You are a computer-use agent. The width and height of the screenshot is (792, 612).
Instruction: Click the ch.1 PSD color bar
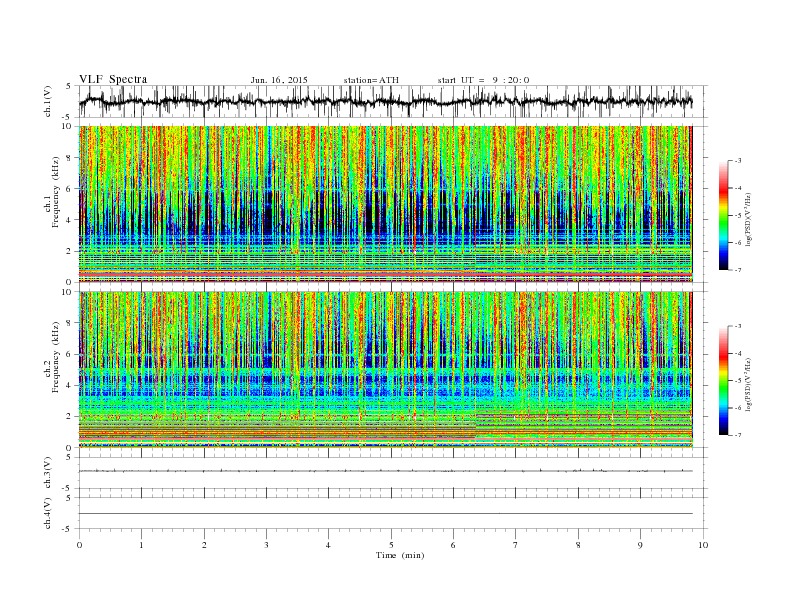724,215
